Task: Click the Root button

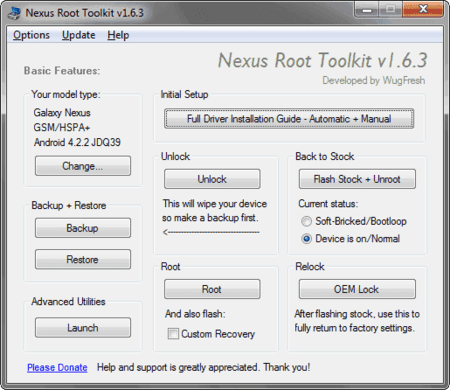Action: point(212,289)
